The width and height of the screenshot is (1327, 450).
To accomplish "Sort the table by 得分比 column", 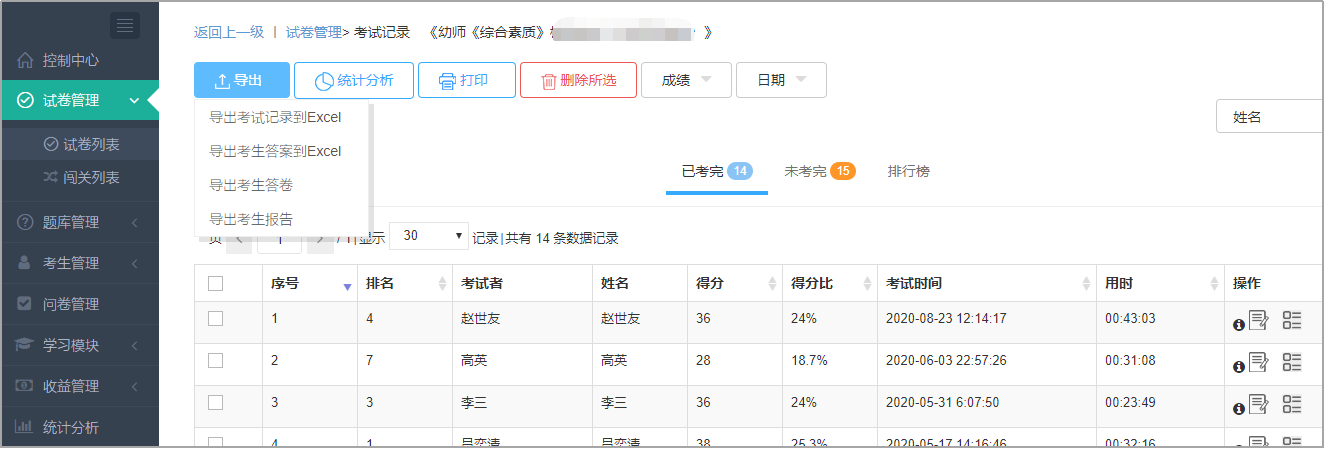I will click(867, 284).
